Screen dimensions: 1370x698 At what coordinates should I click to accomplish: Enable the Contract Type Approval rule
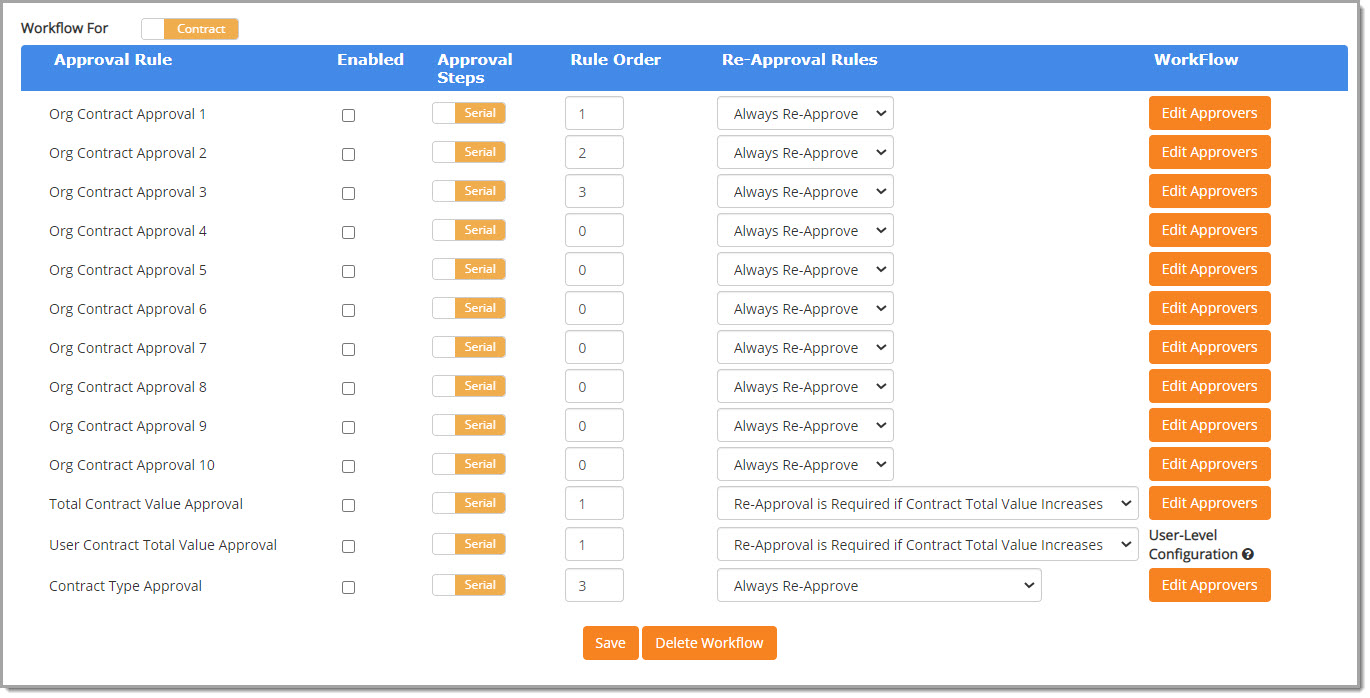pos(348,587)
